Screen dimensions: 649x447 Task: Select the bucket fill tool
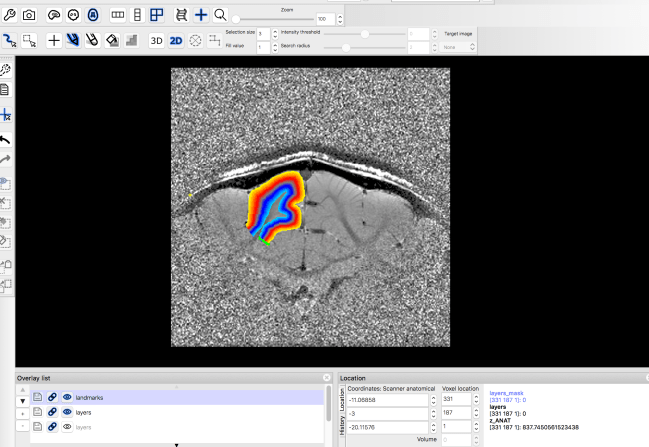coord(112,41)
